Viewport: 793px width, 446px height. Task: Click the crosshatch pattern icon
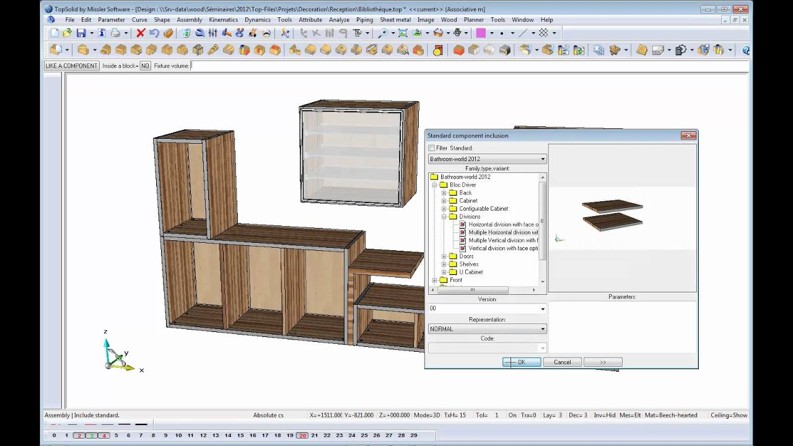click(x=543, y=33)
